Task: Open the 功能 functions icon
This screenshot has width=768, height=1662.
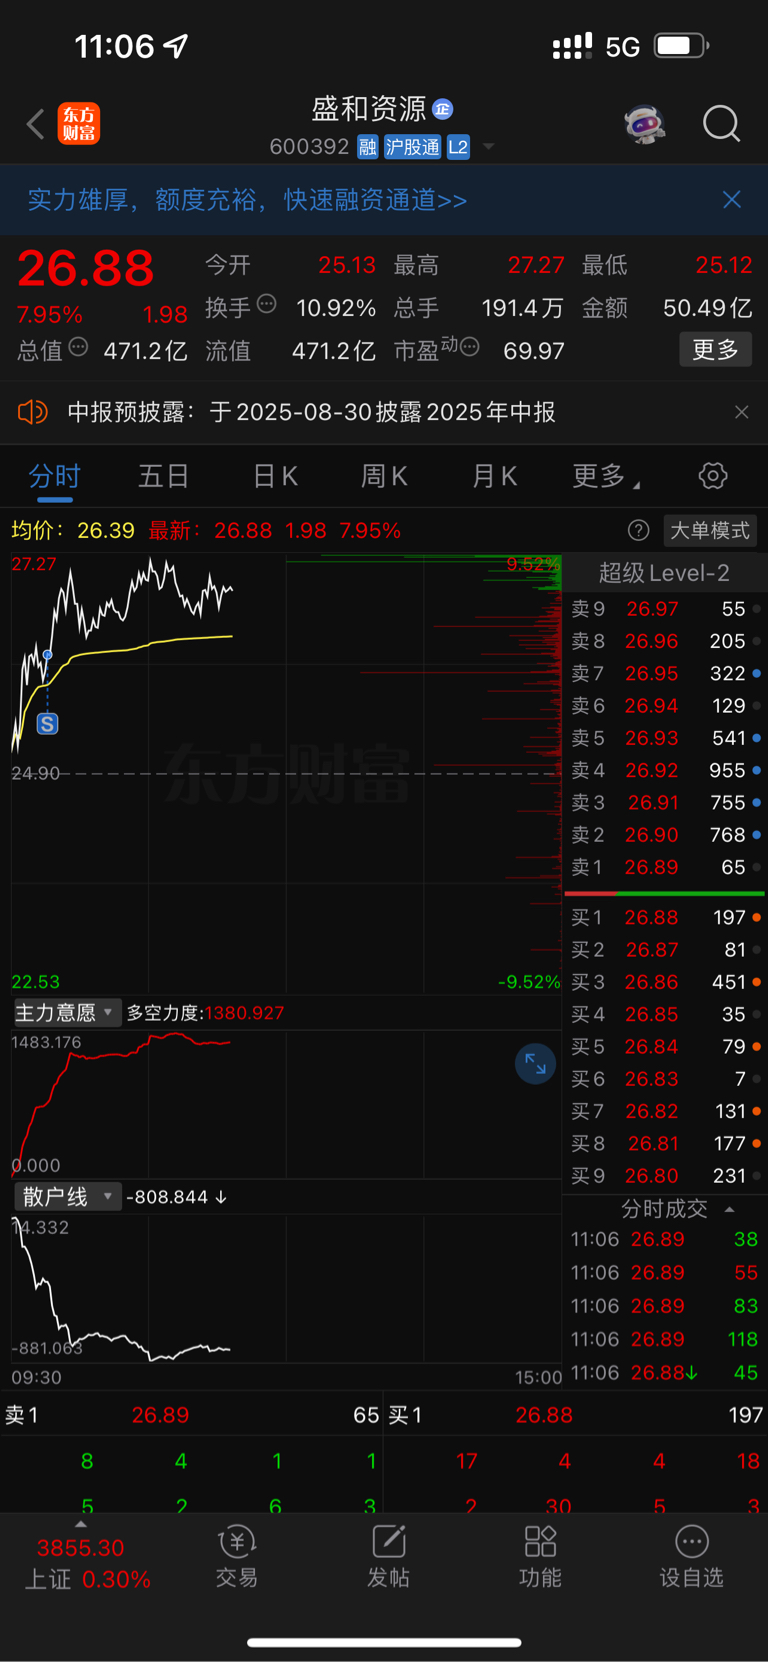Action: click(540, 1556)
